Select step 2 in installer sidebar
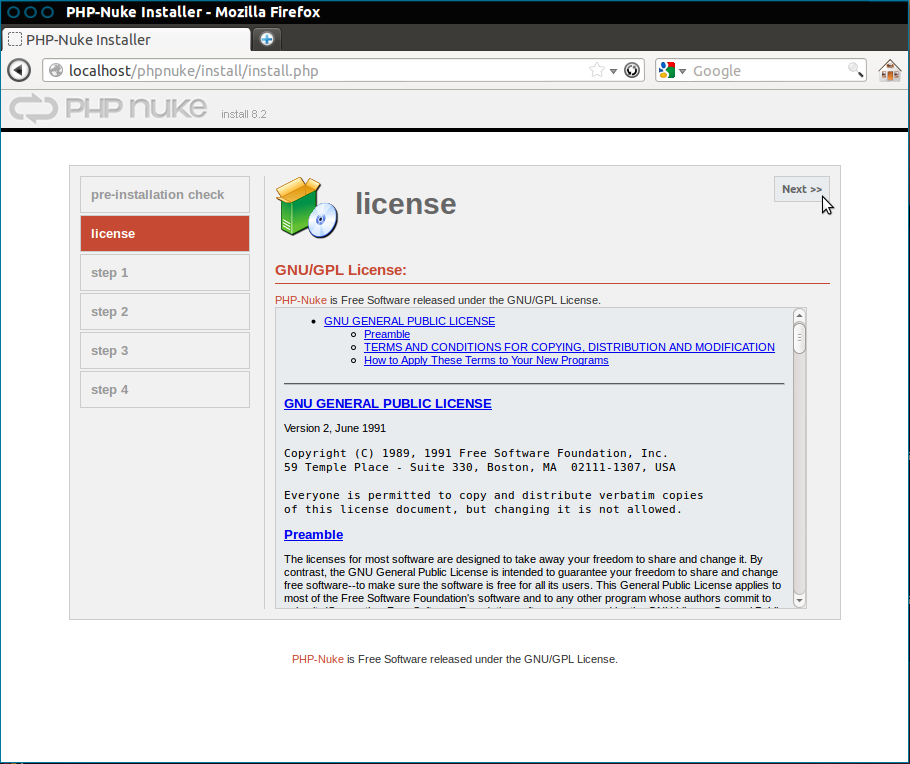The width and height of the screenshot is (910, 764). coord(165,312)
